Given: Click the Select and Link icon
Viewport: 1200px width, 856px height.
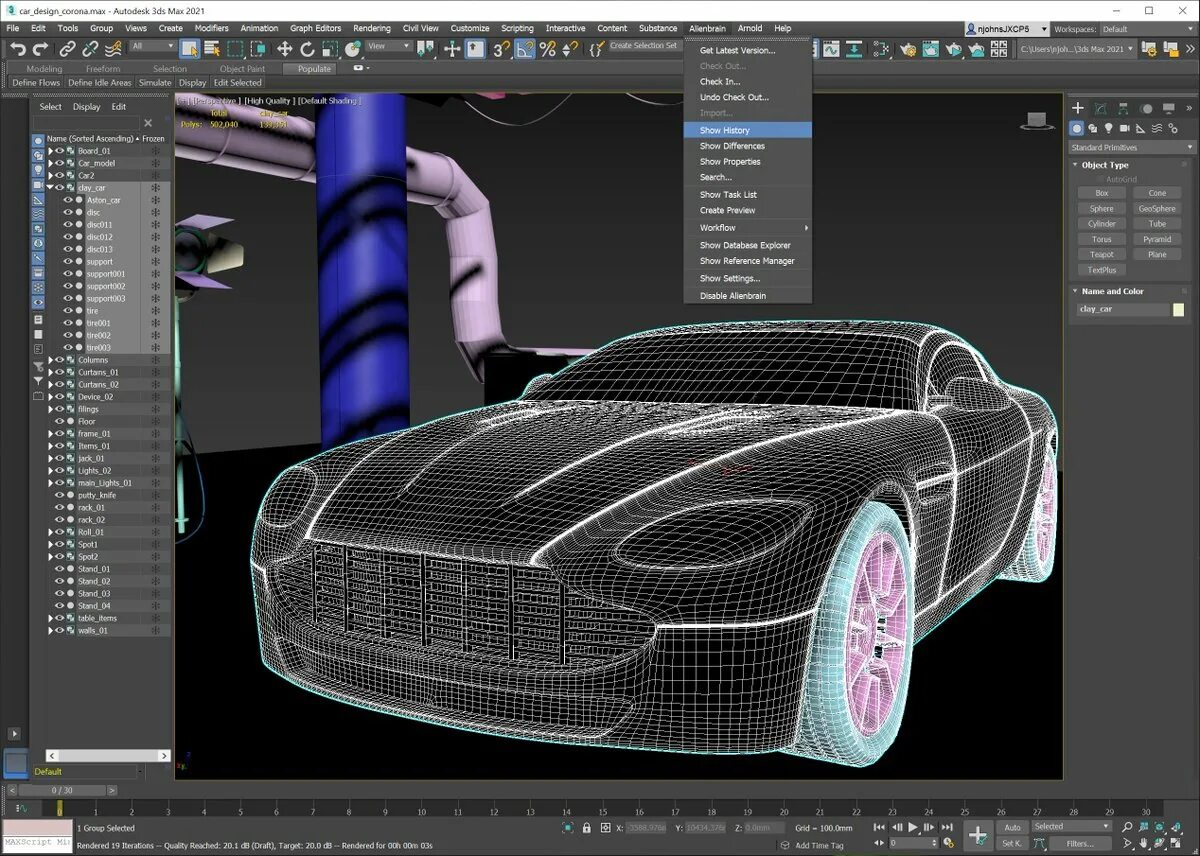Looking at the screenshot, I should coord(67,48).
